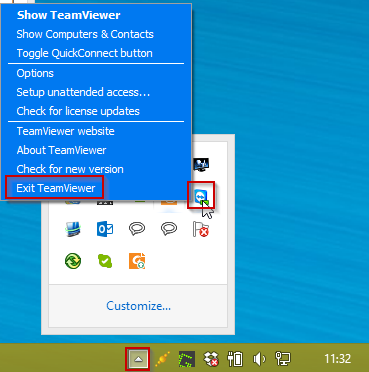This screenshot has height=372, width=369.
Task: Click the Dropbox icon with red error badge
Action: coord(211,359)
